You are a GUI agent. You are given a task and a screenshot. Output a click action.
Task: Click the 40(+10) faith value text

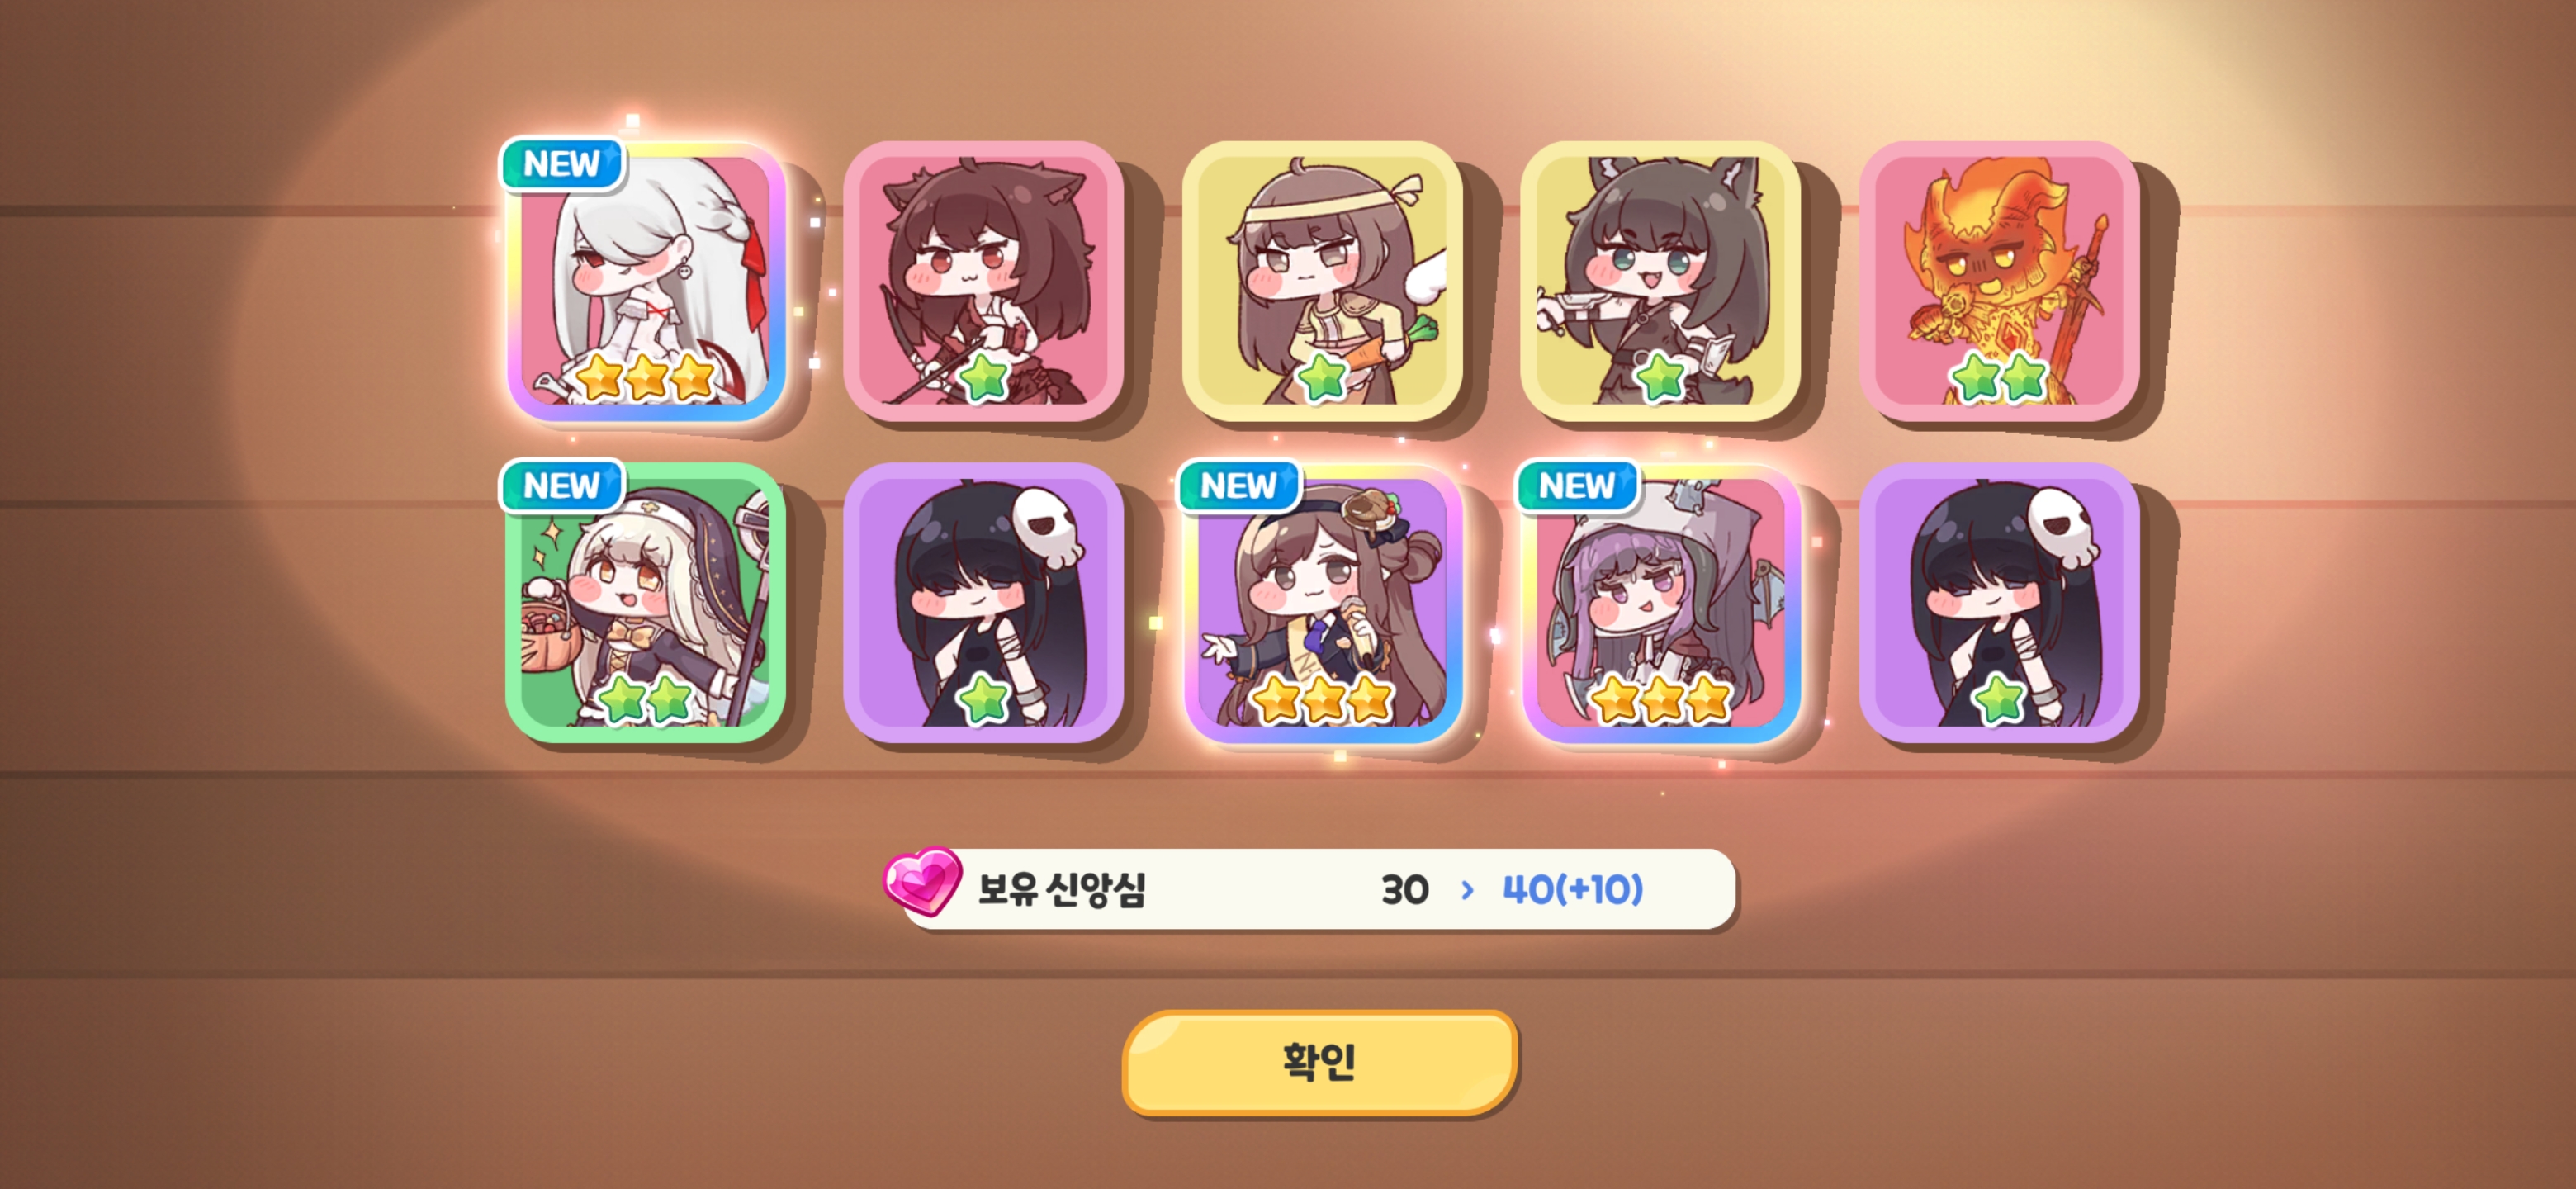click(x=1572, y=889)
